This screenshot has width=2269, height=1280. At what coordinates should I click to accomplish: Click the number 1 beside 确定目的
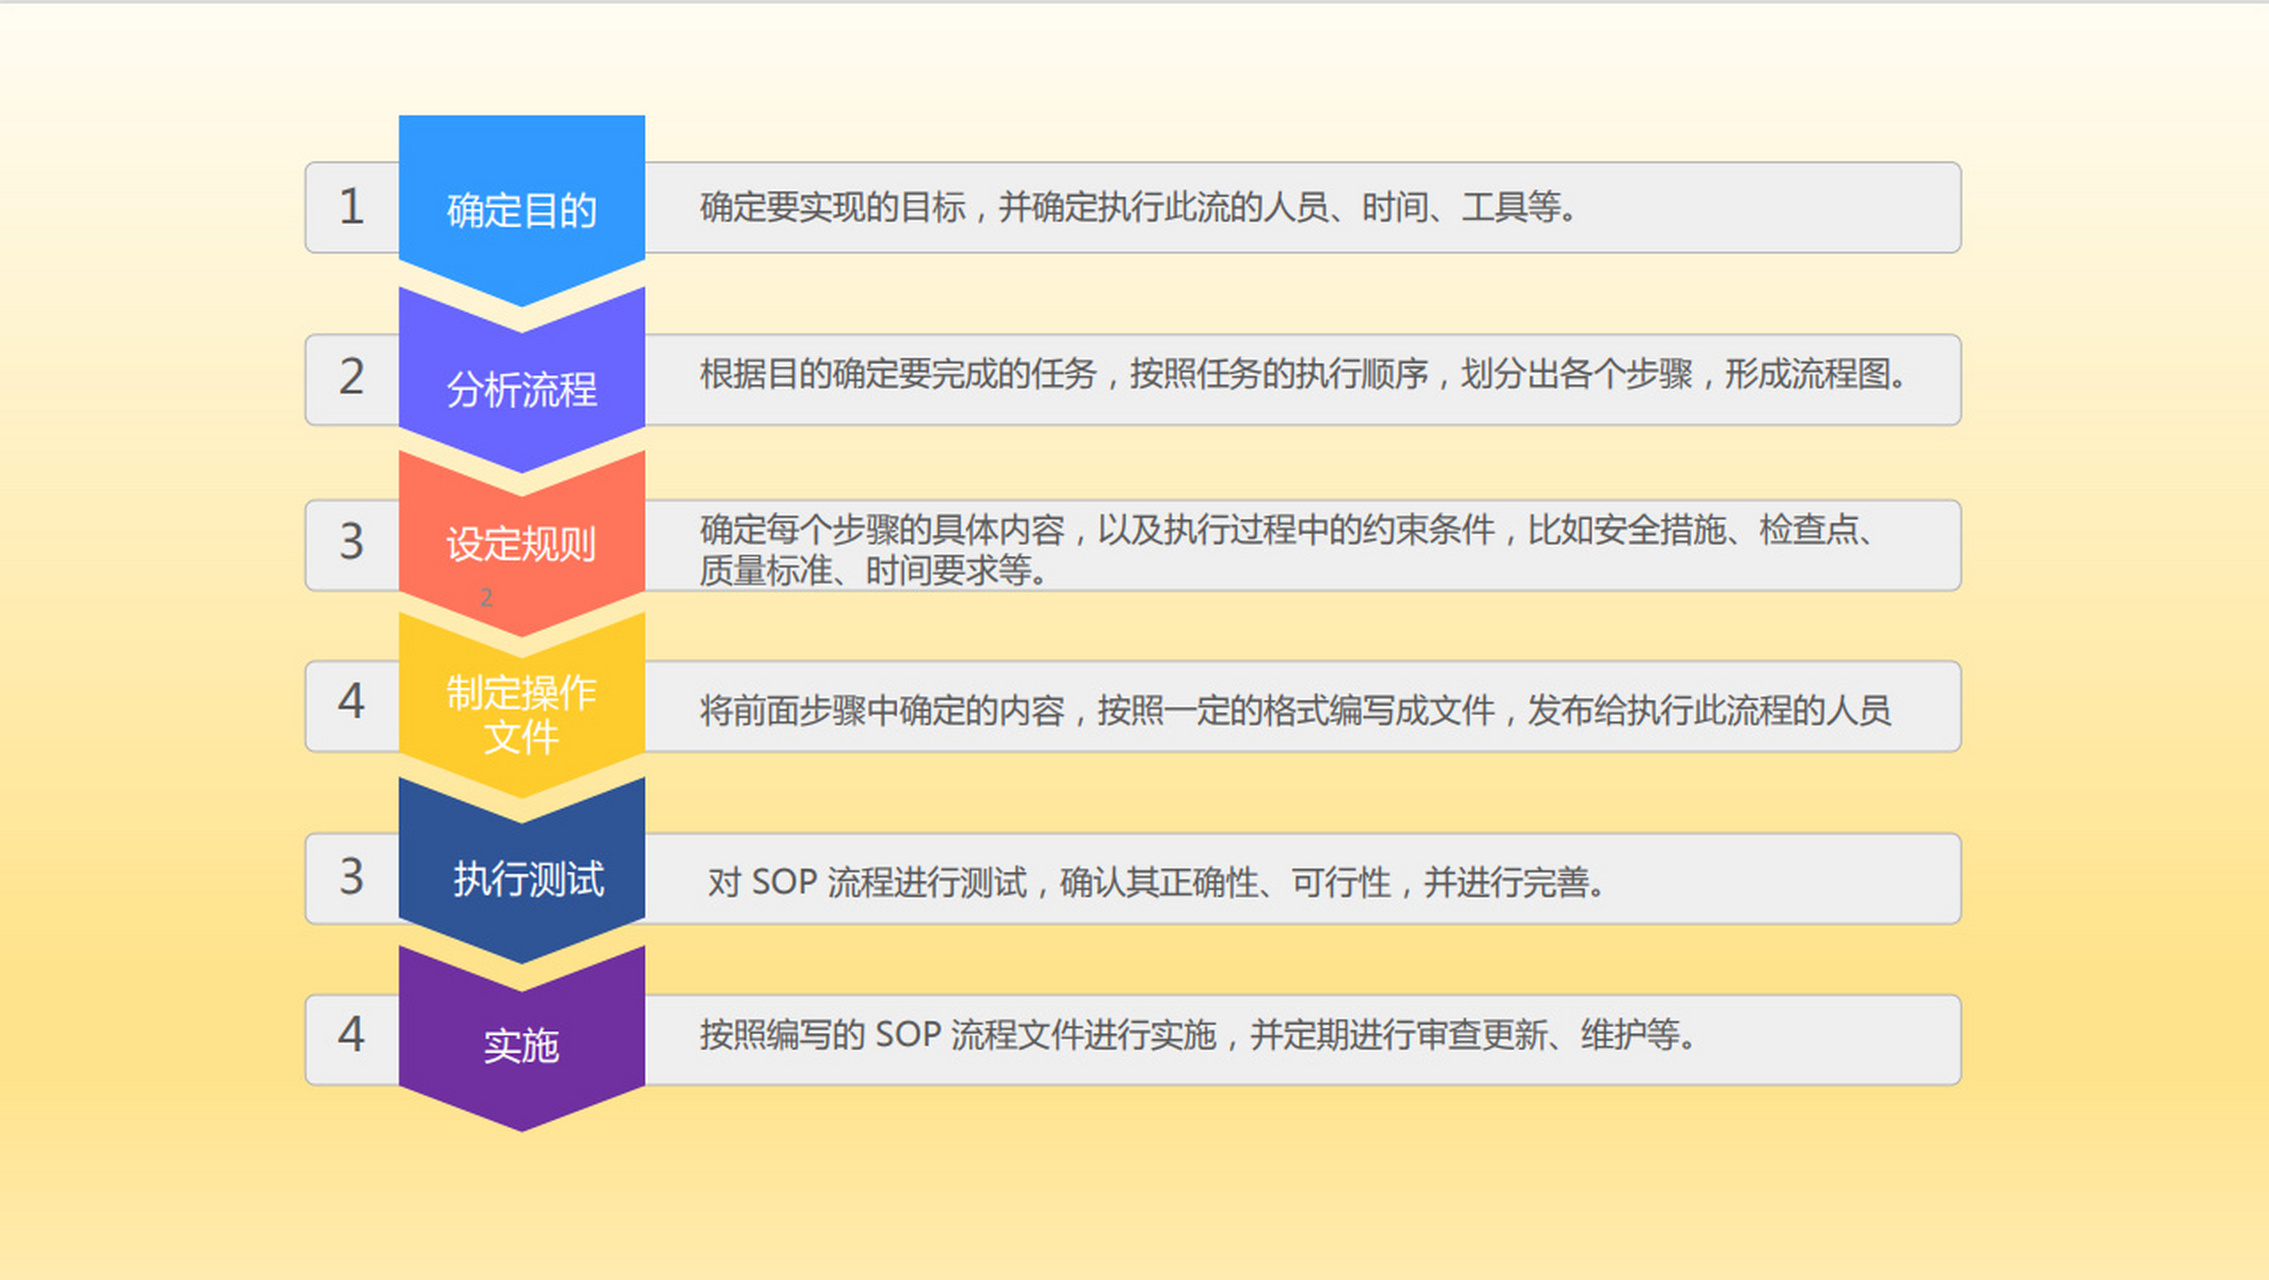click(351, 208)
